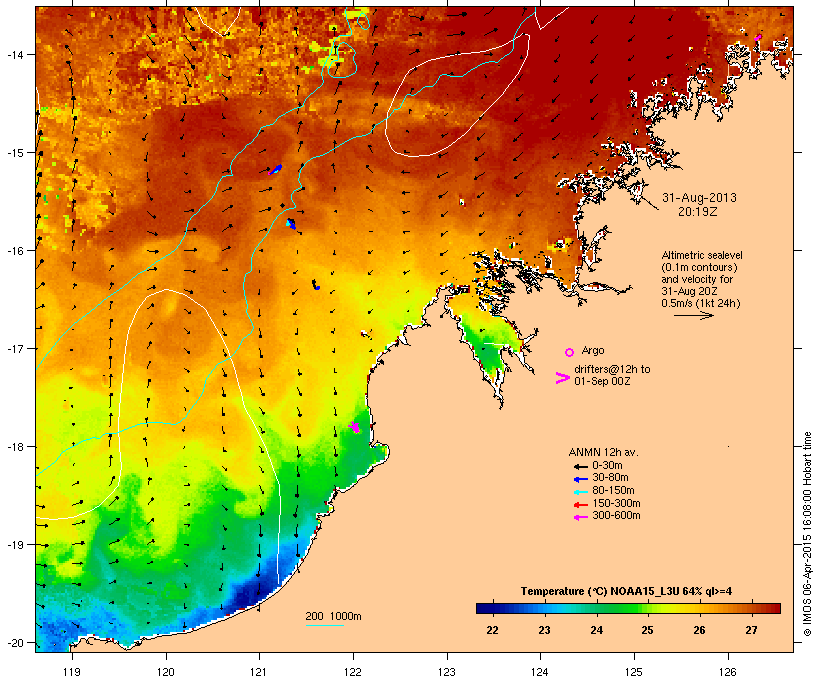Click the magenta 300-600m arrow legend symbol

(580, 517)
